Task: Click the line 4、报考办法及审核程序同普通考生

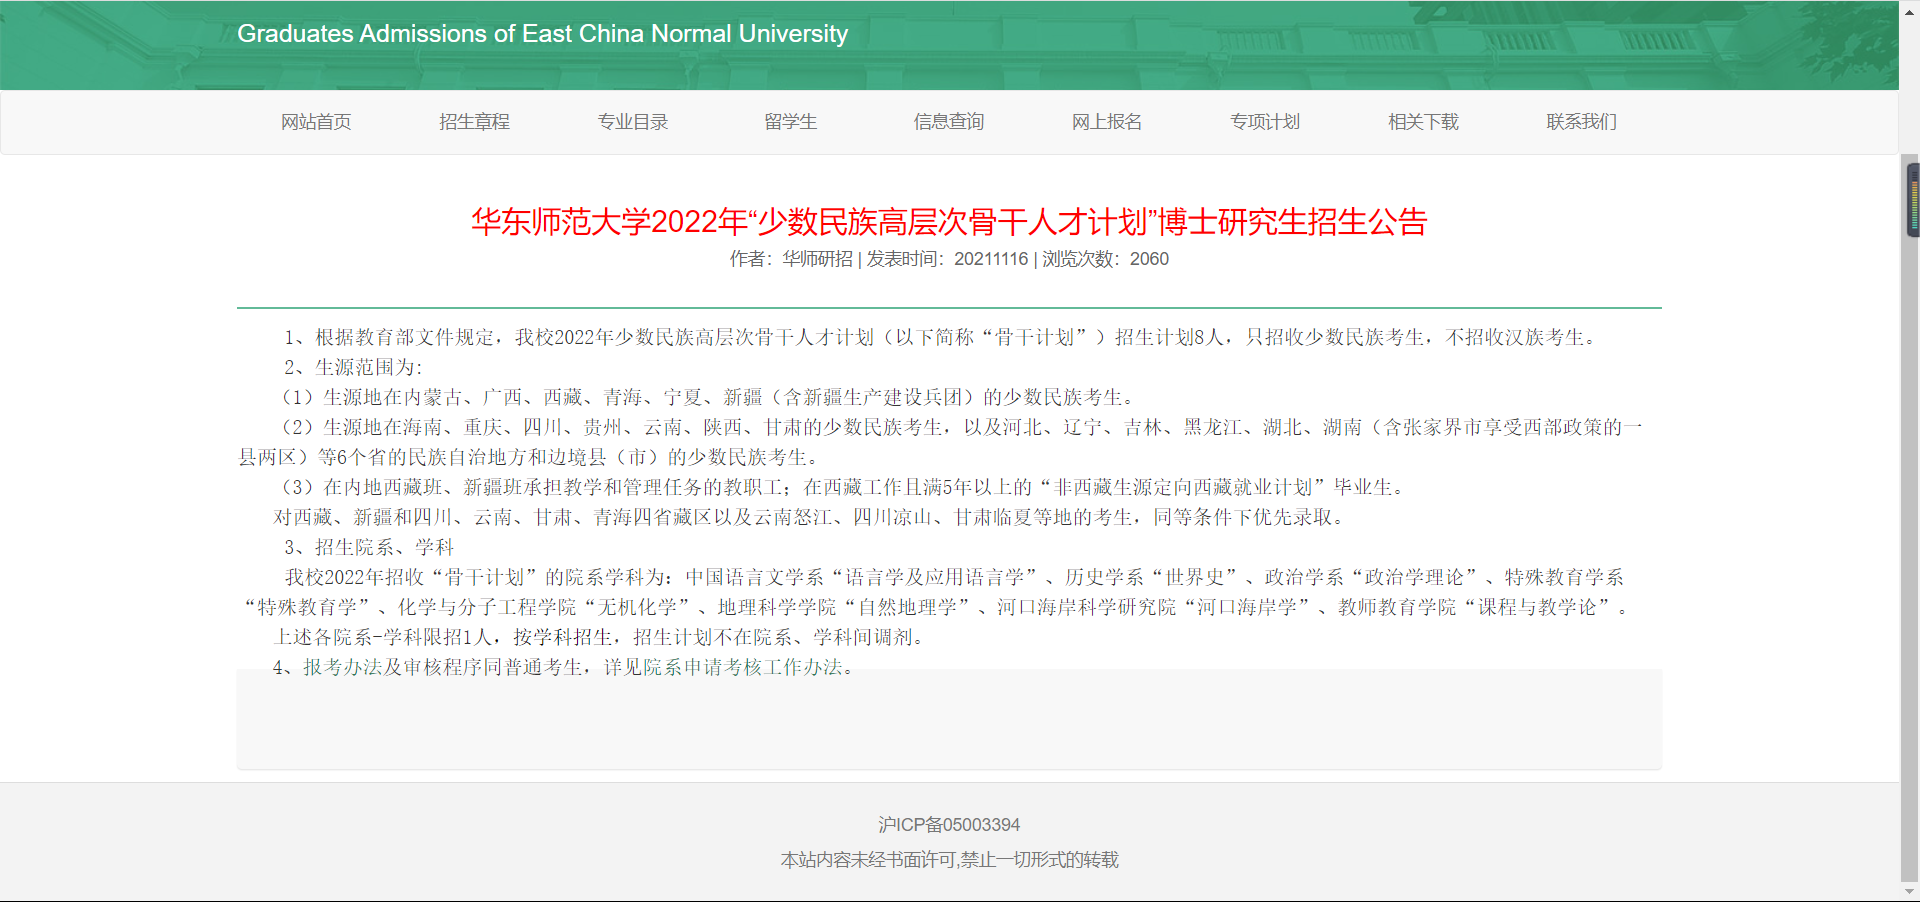Action: coord(565,668)
